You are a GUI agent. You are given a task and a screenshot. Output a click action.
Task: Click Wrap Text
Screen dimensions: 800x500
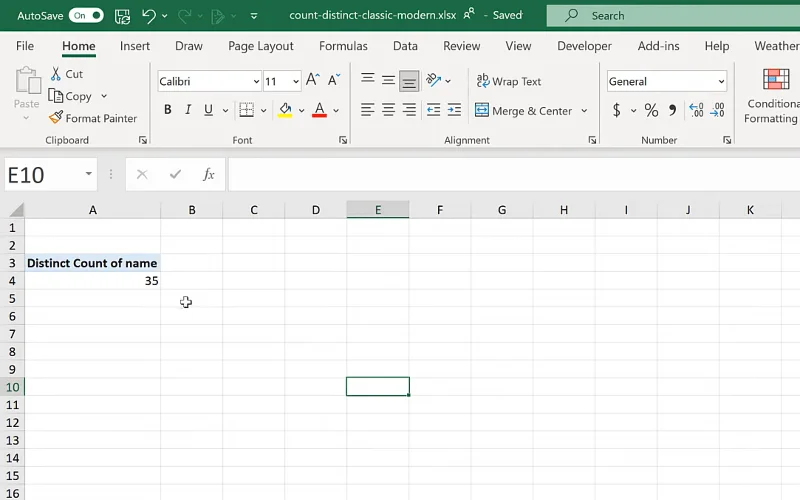point(509,81)
